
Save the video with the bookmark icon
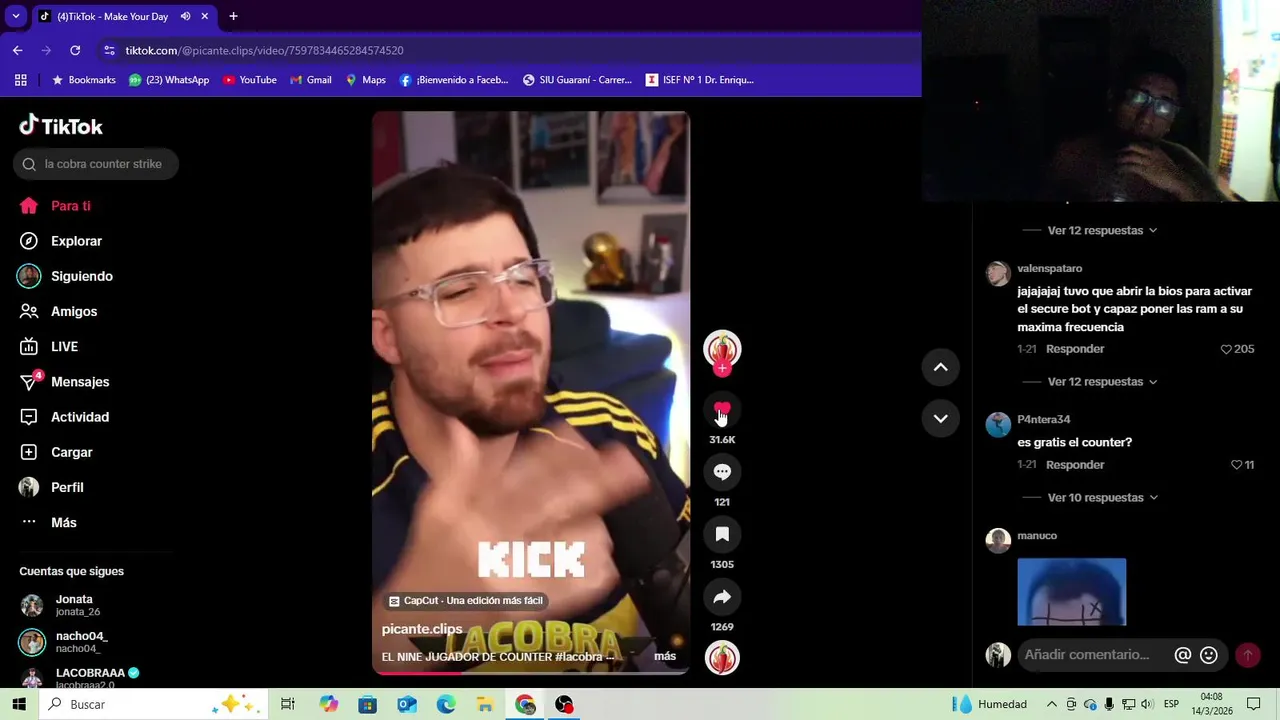tap(722, 534)
